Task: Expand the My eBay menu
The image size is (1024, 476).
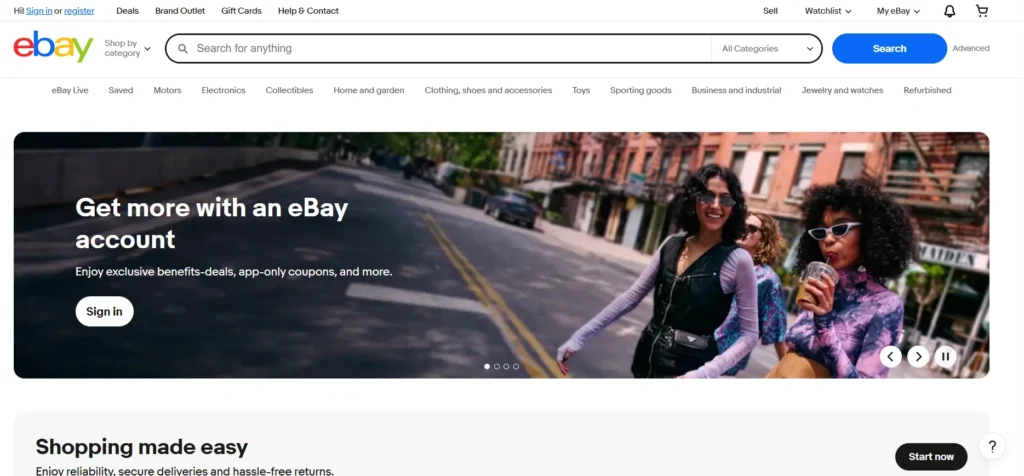Action: tap(899, 11)
